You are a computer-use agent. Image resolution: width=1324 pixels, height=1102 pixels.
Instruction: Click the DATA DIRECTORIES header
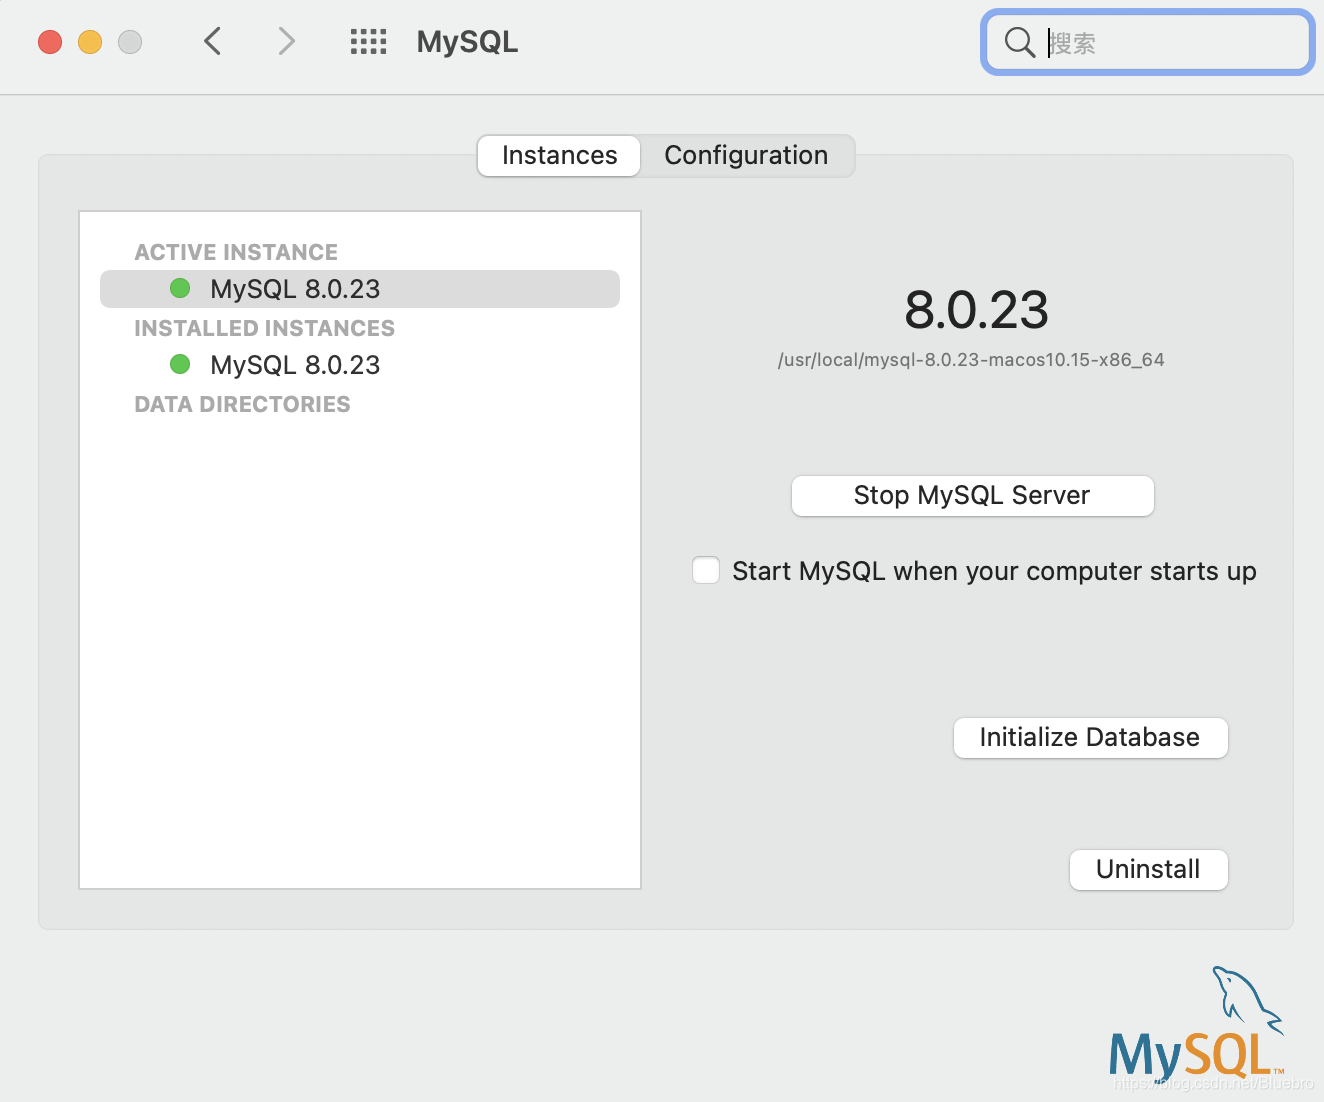coord(242,404)
